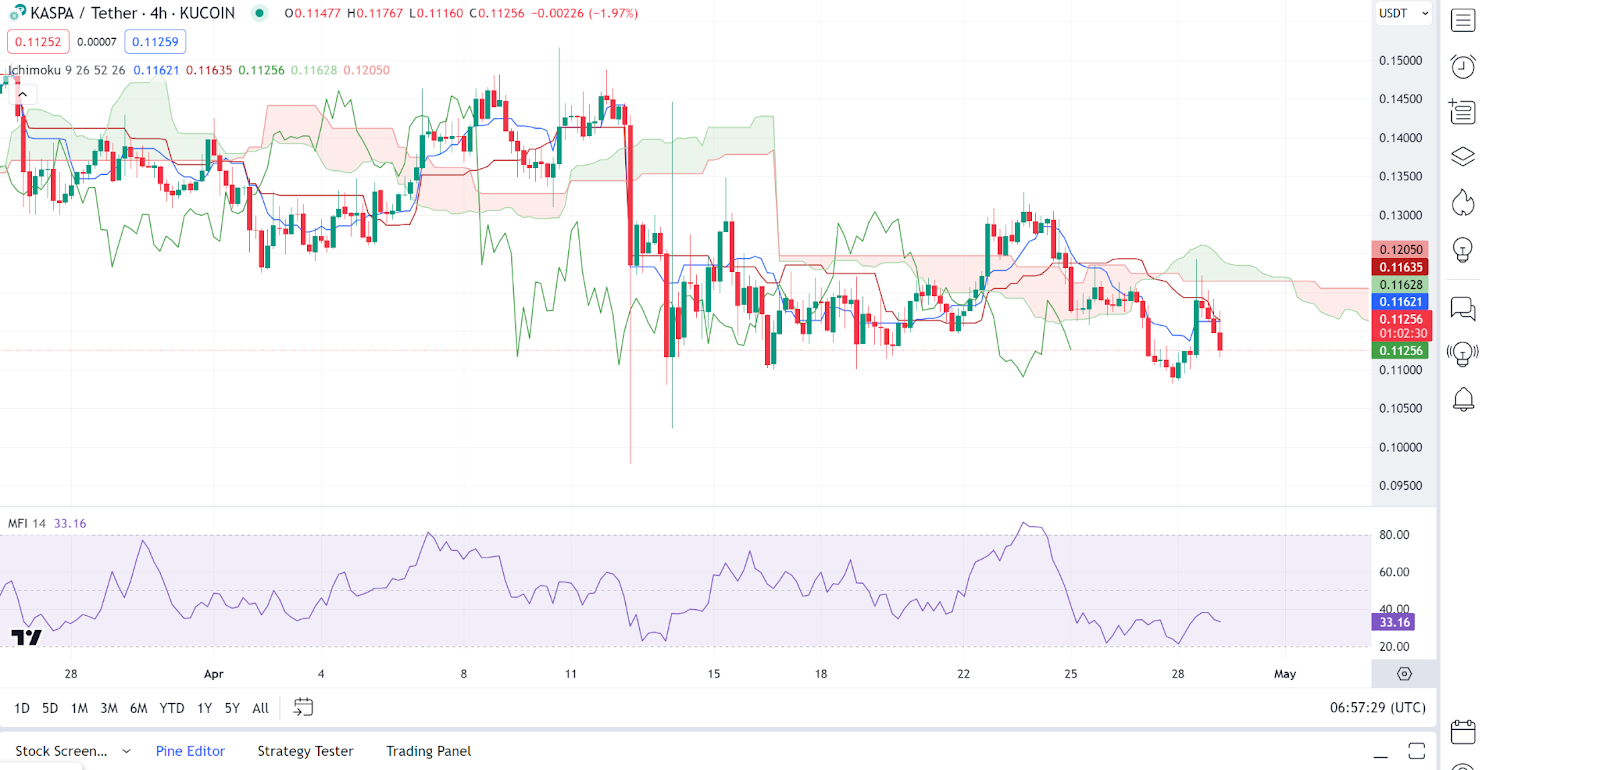Toggle the green market status dot
Viewport: 1600px width, 770px height.
point(259,13)
